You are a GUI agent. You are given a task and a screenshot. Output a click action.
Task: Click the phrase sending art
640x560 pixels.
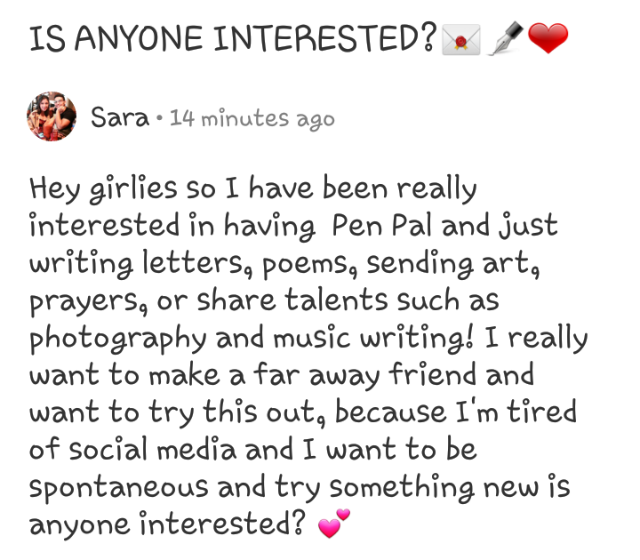point(453,264)
